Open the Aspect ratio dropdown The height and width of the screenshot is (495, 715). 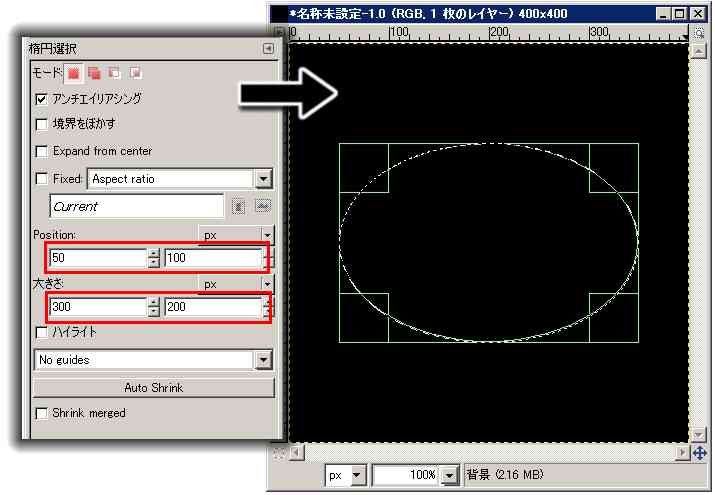tap(180, 179)
